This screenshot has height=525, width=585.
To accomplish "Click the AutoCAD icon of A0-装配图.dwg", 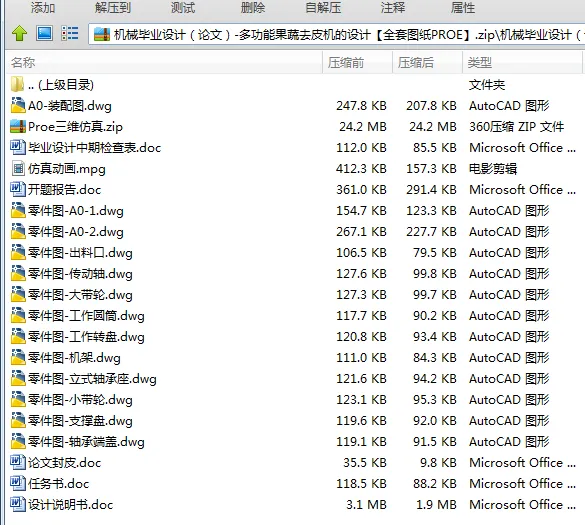I will pos(18,105).
